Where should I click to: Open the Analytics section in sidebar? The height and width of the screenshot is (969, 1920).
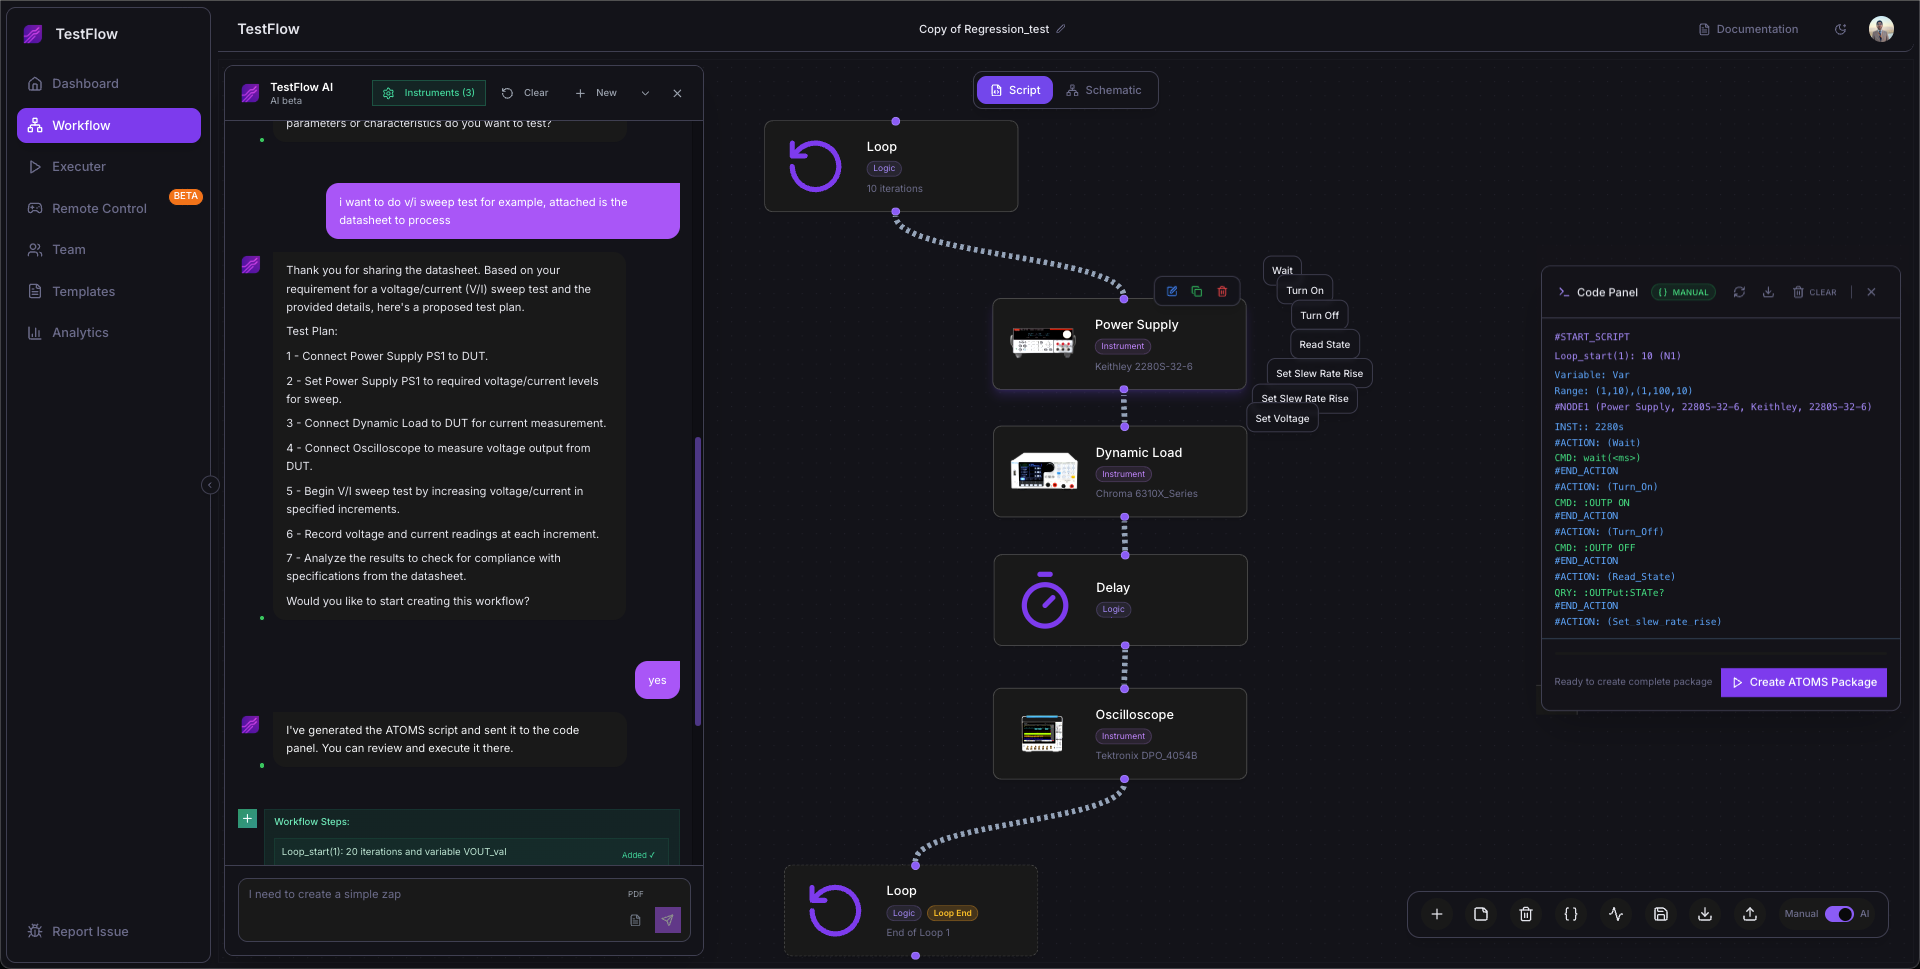click(x=80, y=332)
